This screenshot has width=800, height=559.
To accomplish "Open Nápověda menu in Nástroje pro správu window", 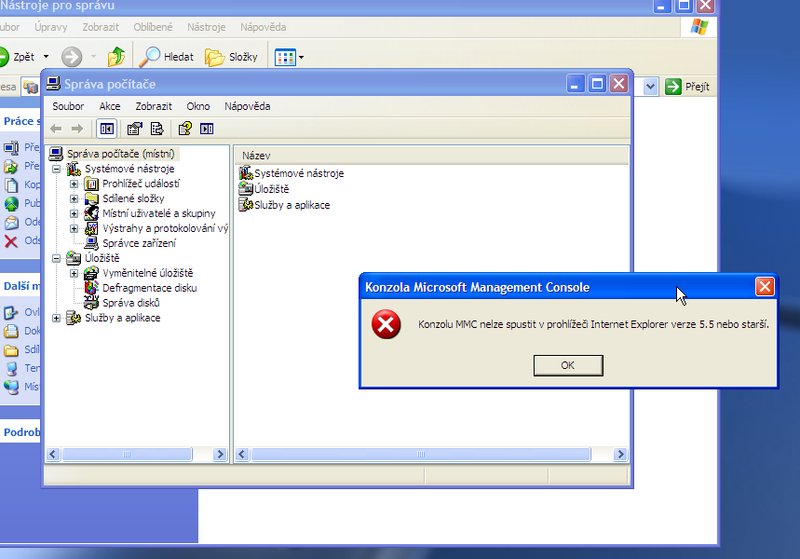I will click(263, 27).
